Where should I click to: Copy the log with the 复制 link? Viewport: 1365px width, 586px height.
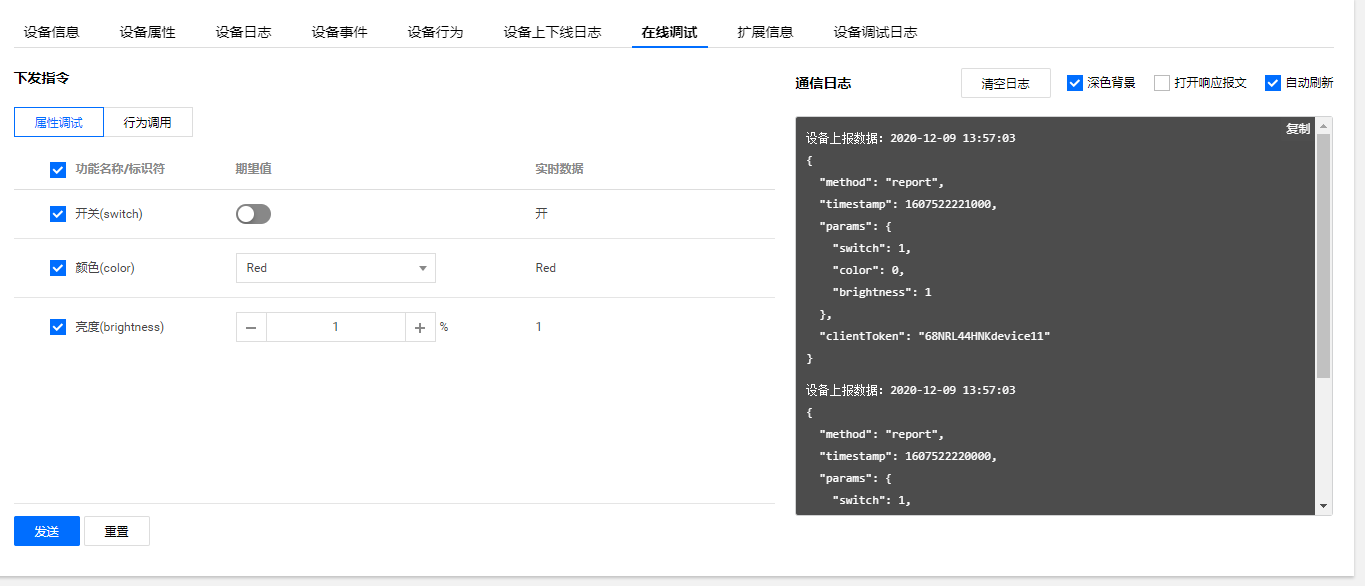(1297, 129)
